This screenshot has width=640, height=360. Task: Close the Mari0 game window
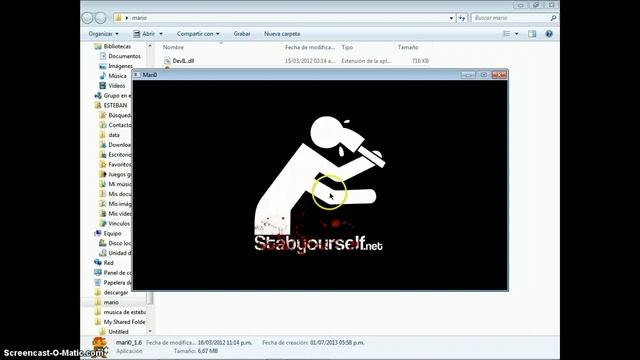[x=499, y=75]
